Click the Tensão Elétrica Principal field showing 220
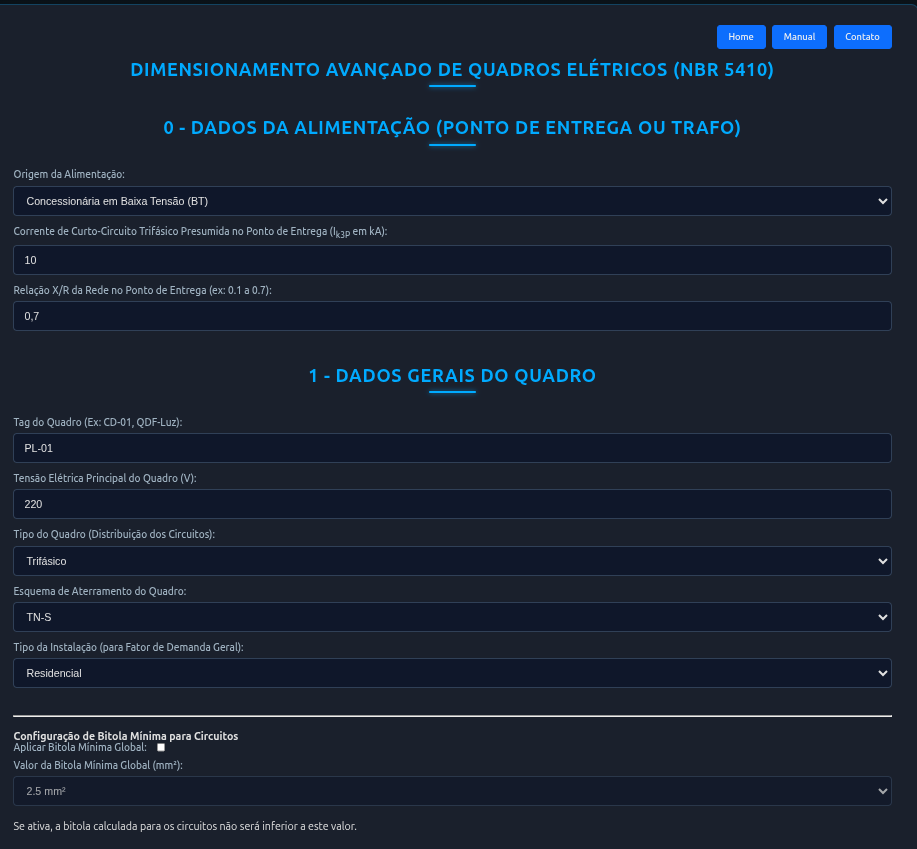Viewport: 917px width, 849px height. pos(452,503)
